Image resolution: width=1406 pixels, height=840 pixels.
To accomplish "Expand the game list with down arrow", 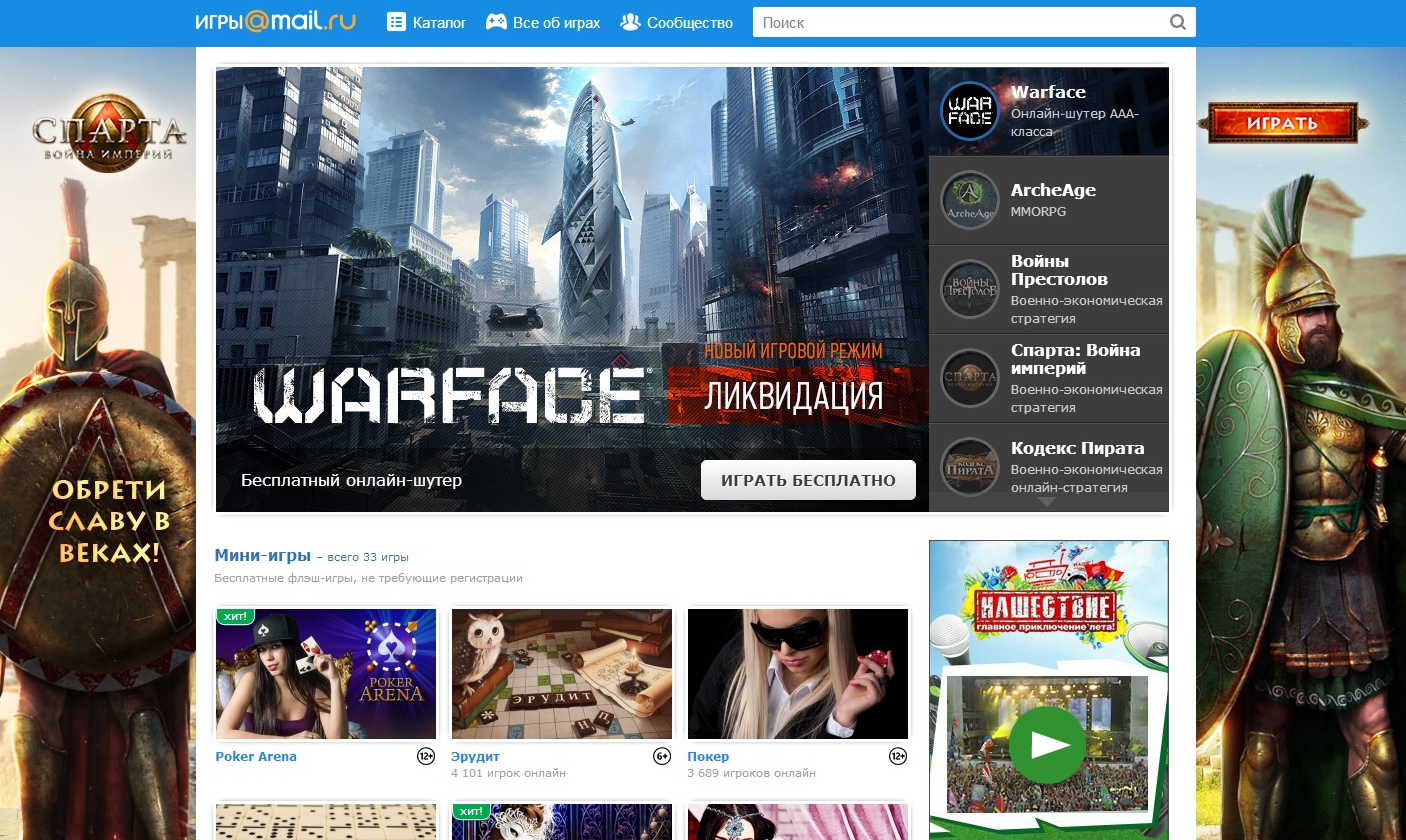I will [1047, 501].
